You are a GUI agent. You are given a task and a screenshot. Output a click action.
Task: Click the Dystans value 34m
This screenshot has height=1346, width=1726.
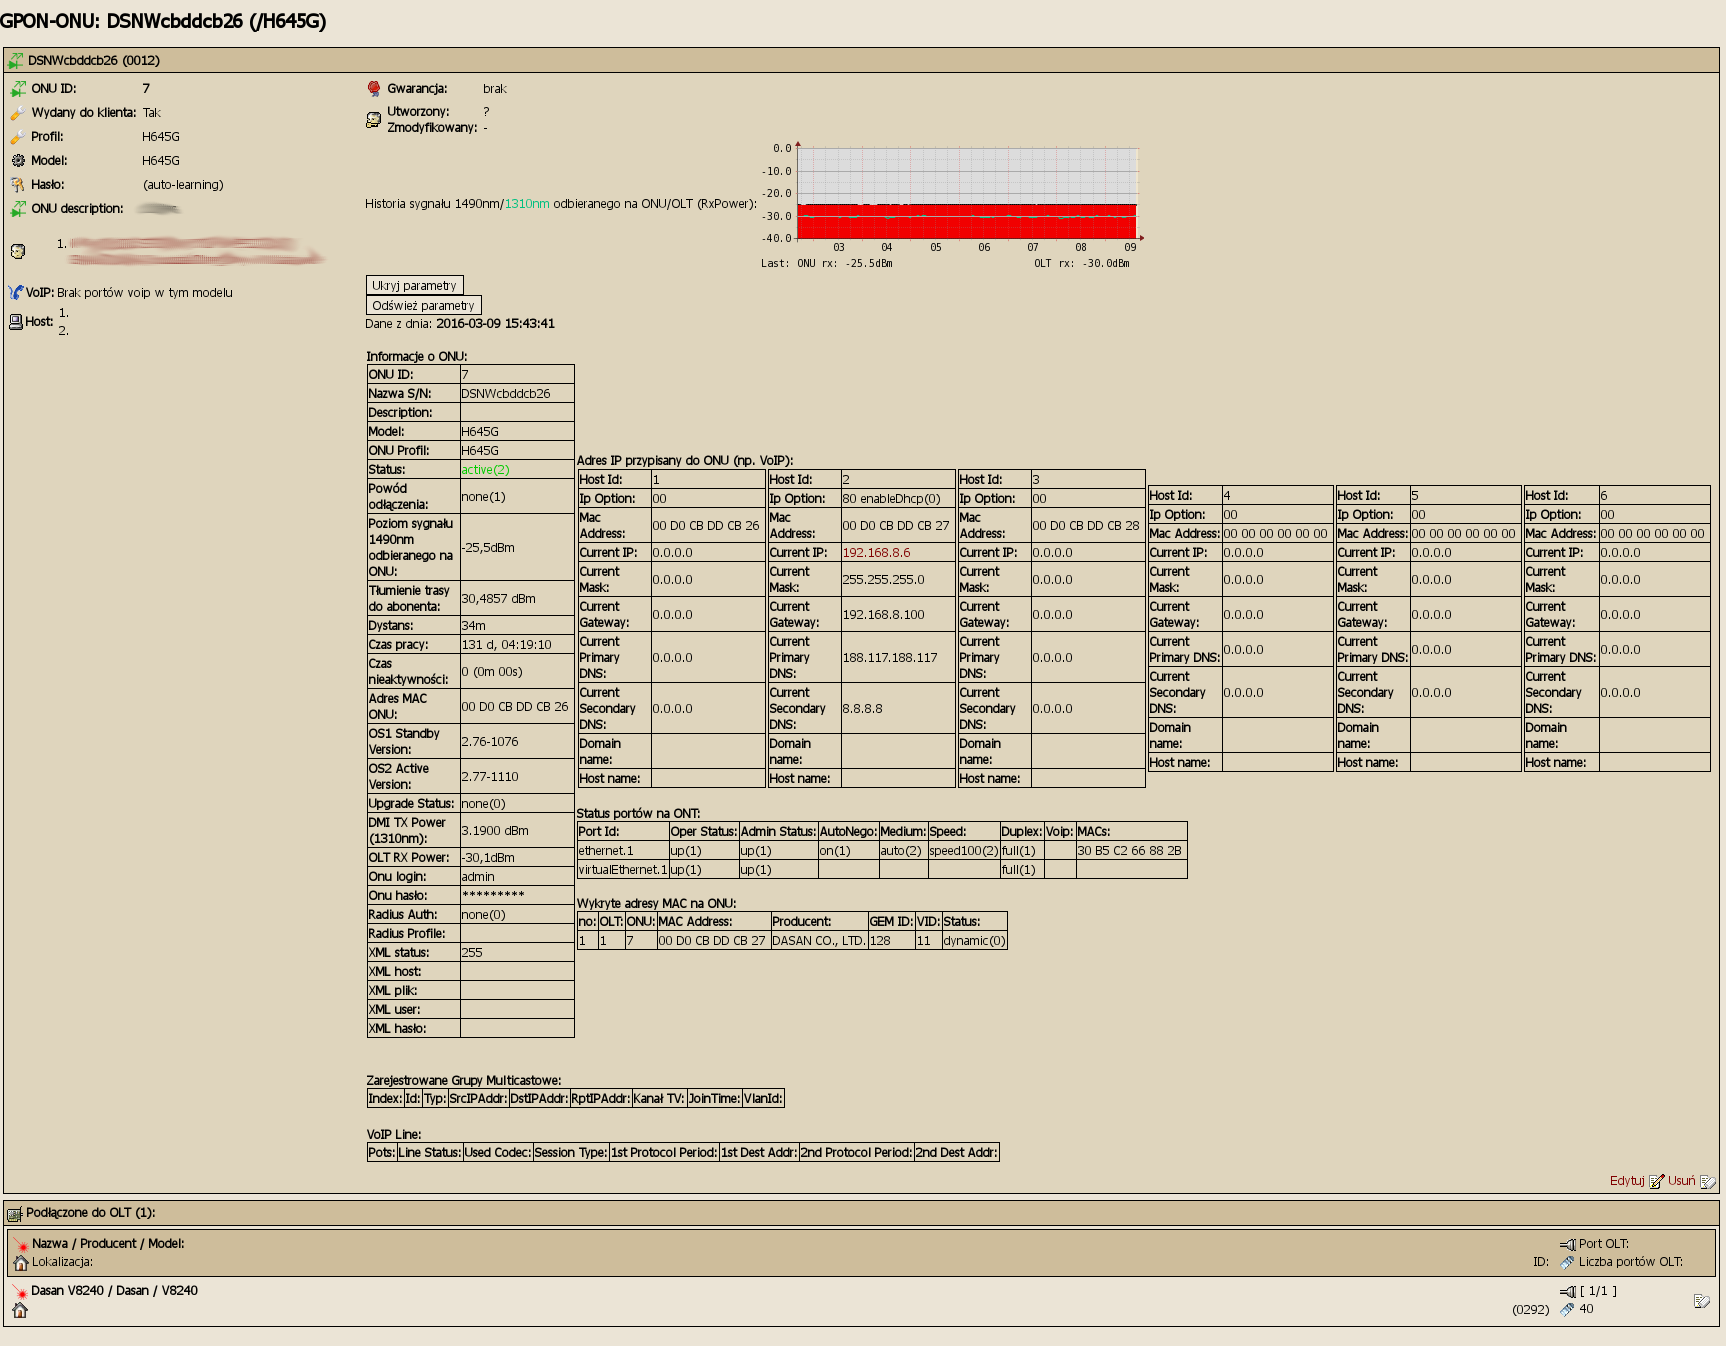pos(473,626)
